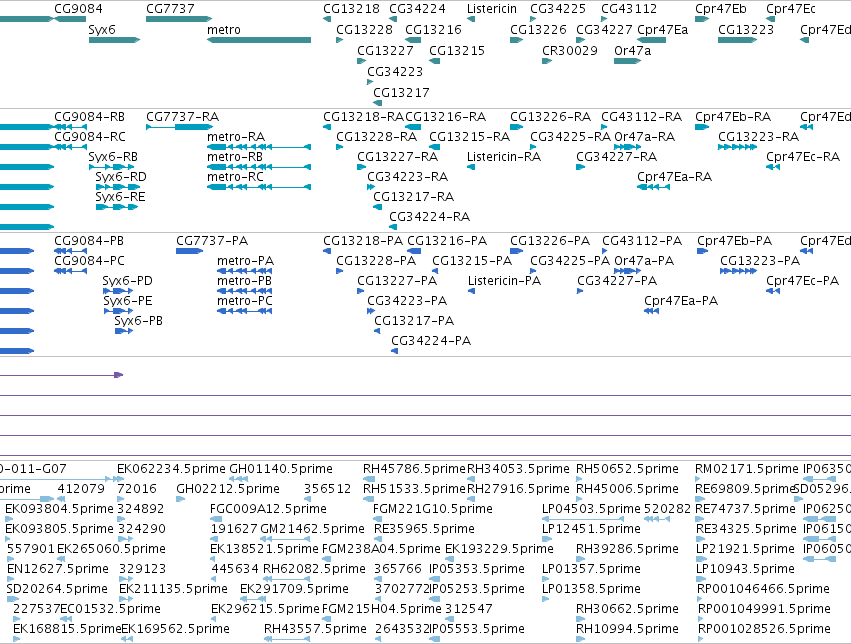
Task: Click the teal metro gene bar
Action: pyautogui.click(x=259, y=40)
